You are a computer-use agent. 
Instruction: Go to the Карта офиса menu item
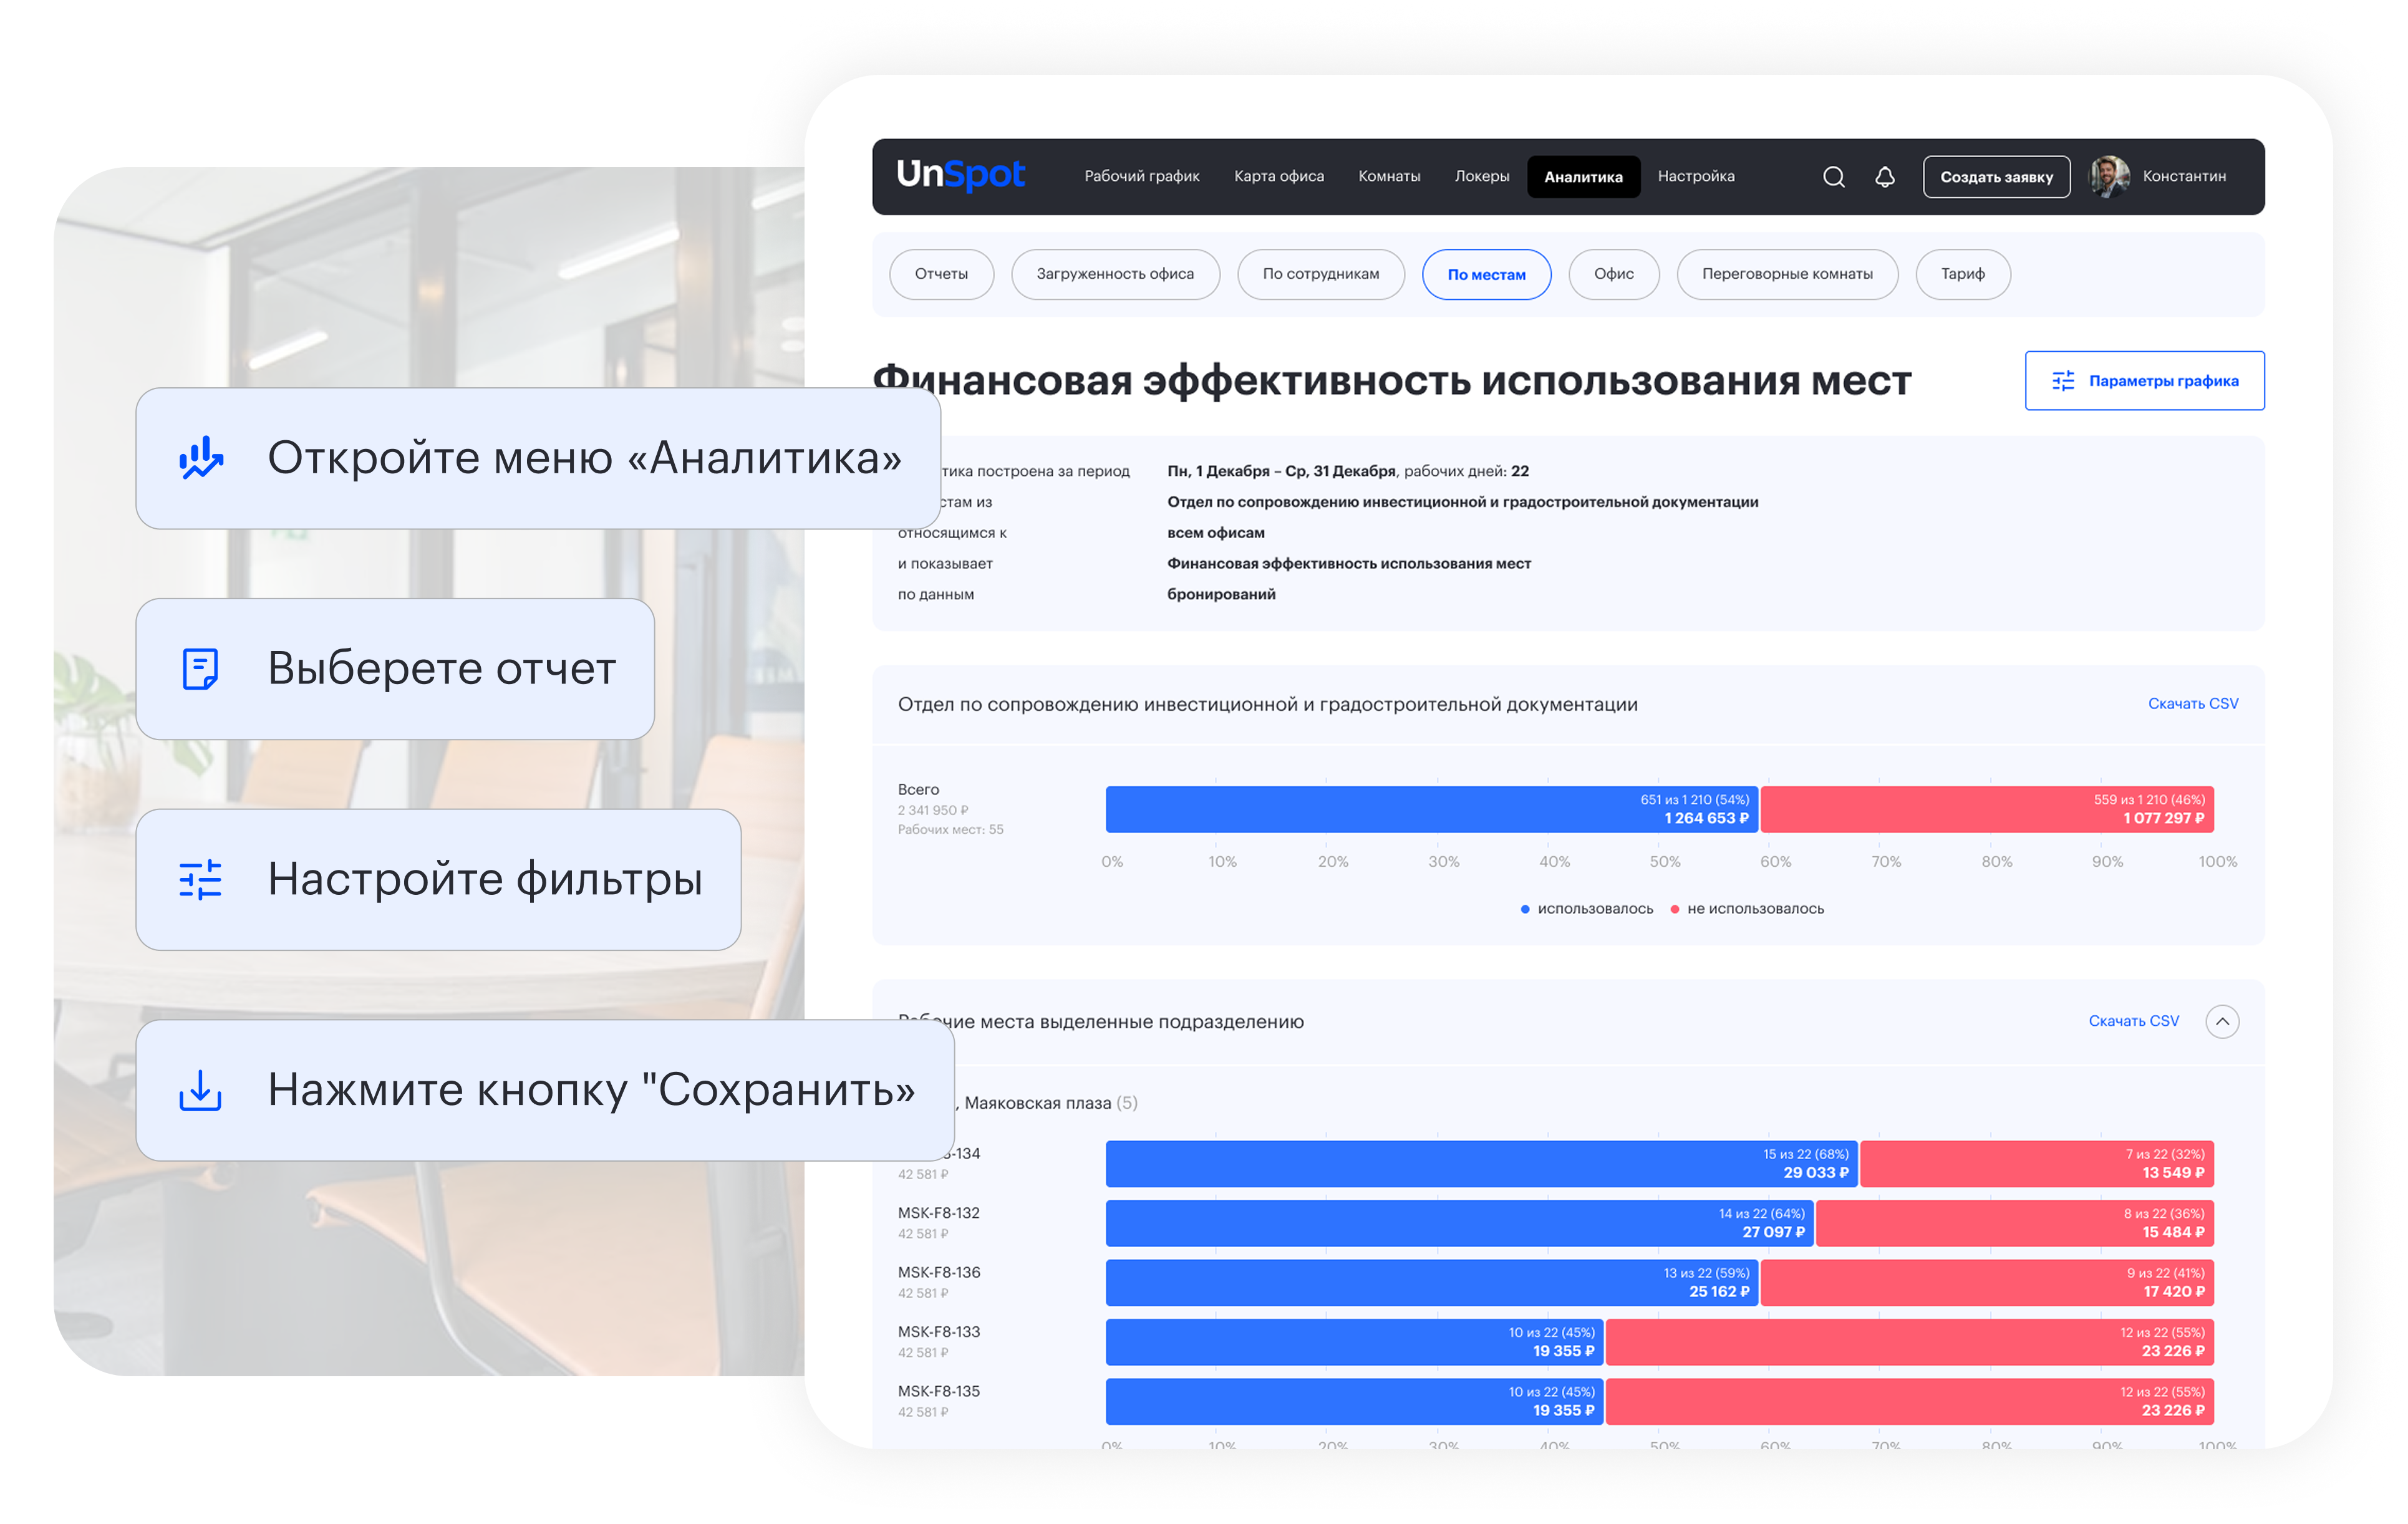click(1278, 176)
